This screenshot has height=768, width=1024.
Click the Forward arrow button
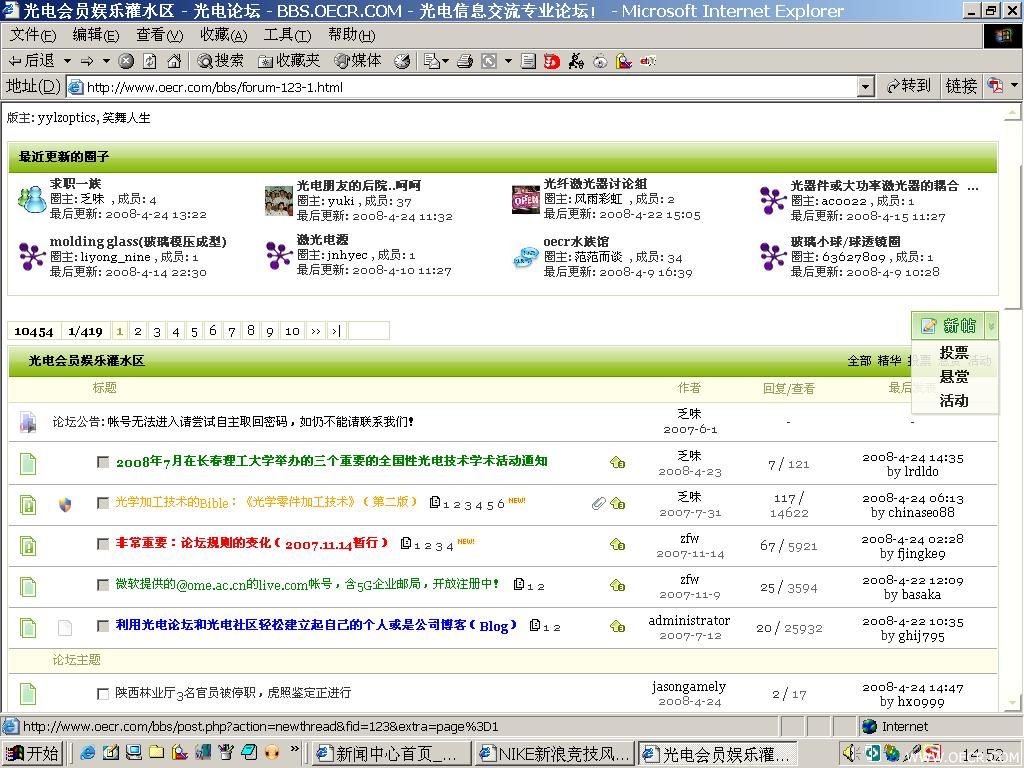tap(87, 61)
